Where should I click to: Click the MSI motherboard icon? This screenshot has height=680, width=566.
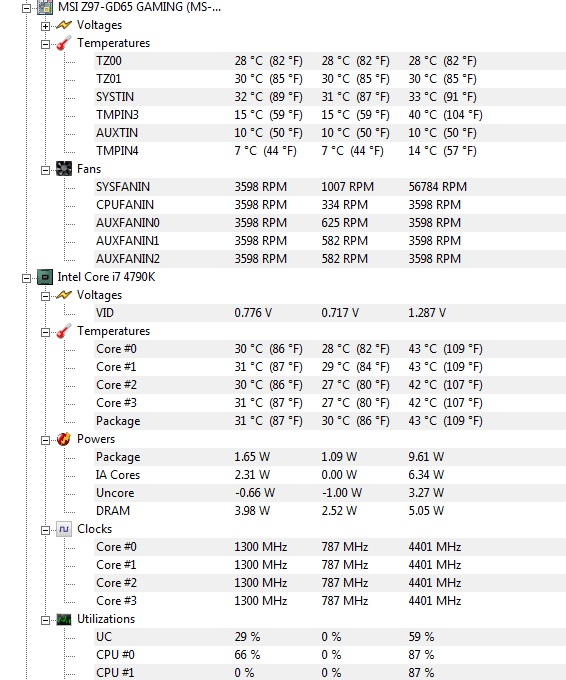pyautogui.click(x=45, y=7)
